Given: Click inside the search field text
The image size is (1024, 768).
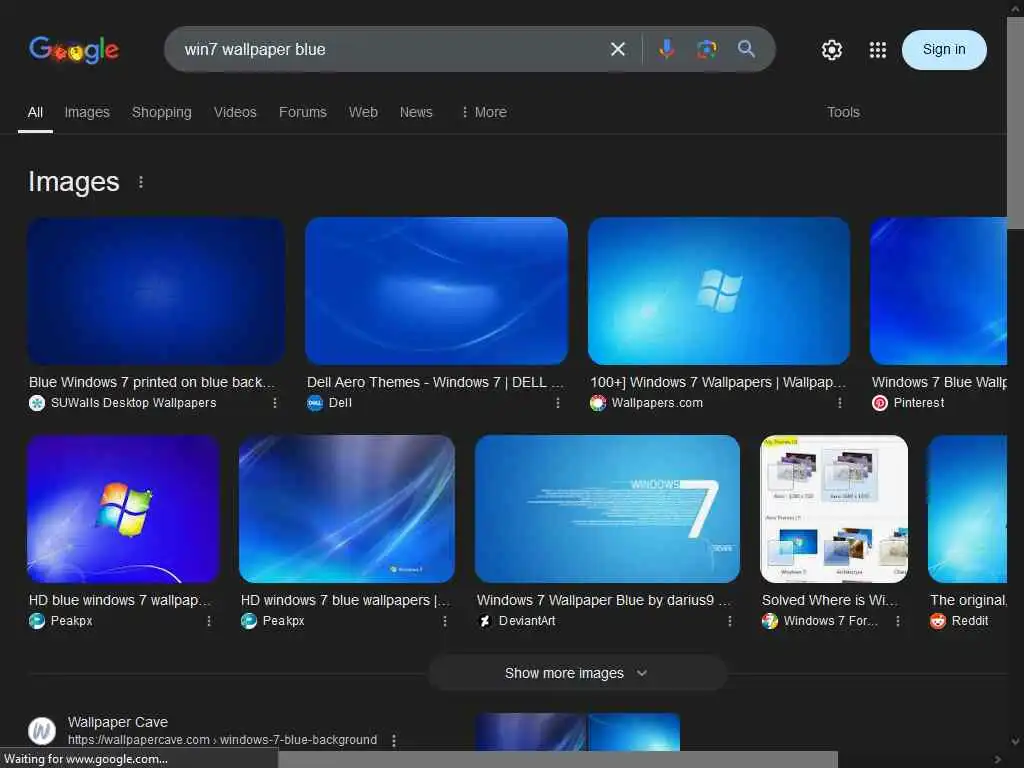Looking at the screenshot, I should click(255, 50).
